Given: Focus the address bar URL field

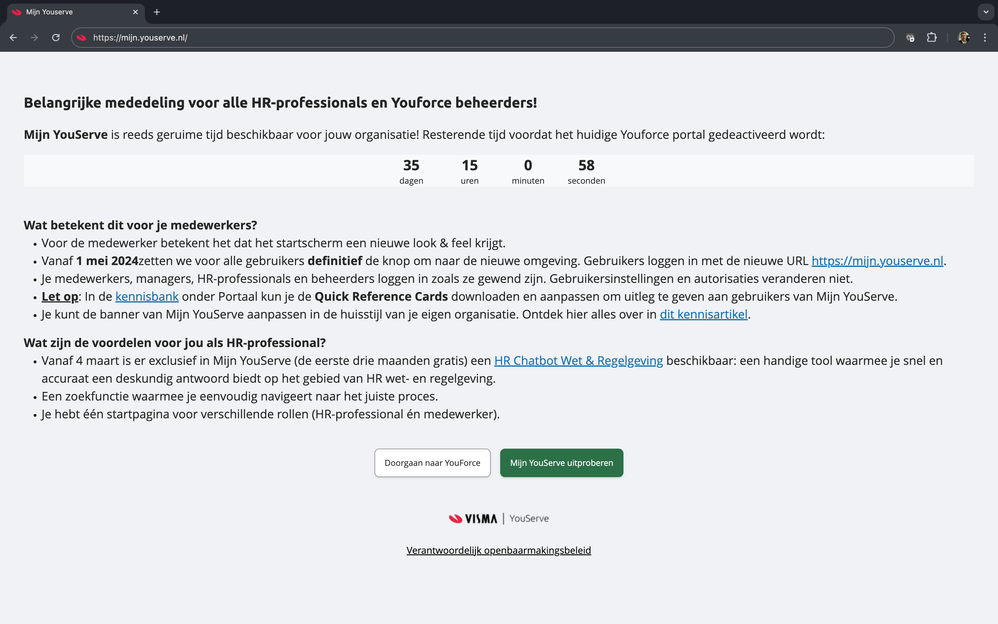Looking at the screenshot, I should point(480,38).
